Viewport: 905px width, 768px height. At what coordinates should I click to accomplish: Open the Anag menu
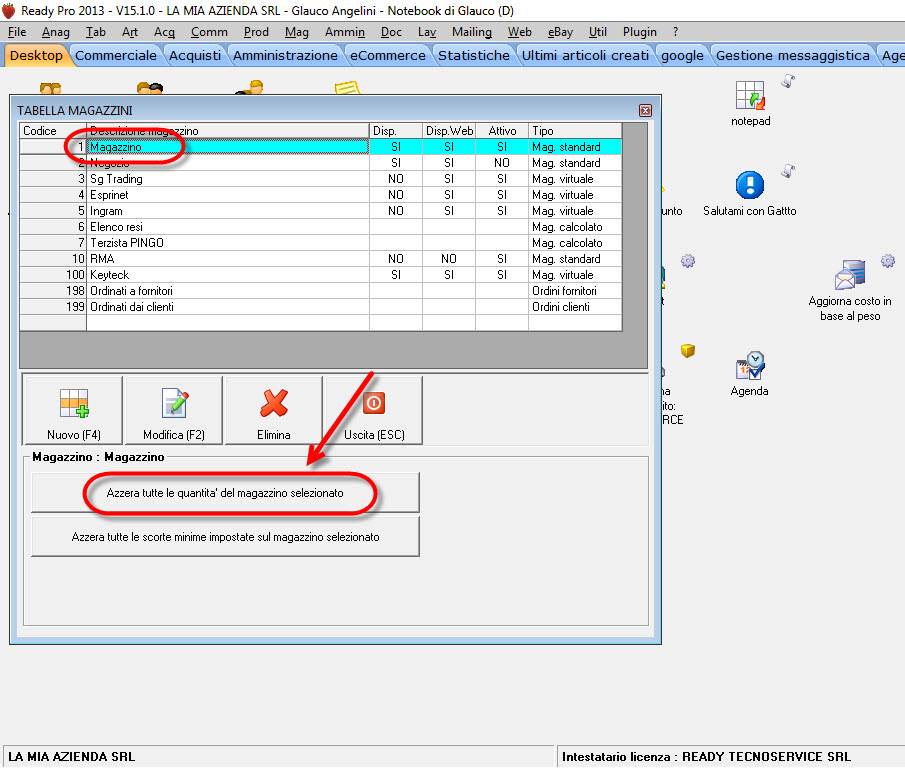(x=55, y=32)
